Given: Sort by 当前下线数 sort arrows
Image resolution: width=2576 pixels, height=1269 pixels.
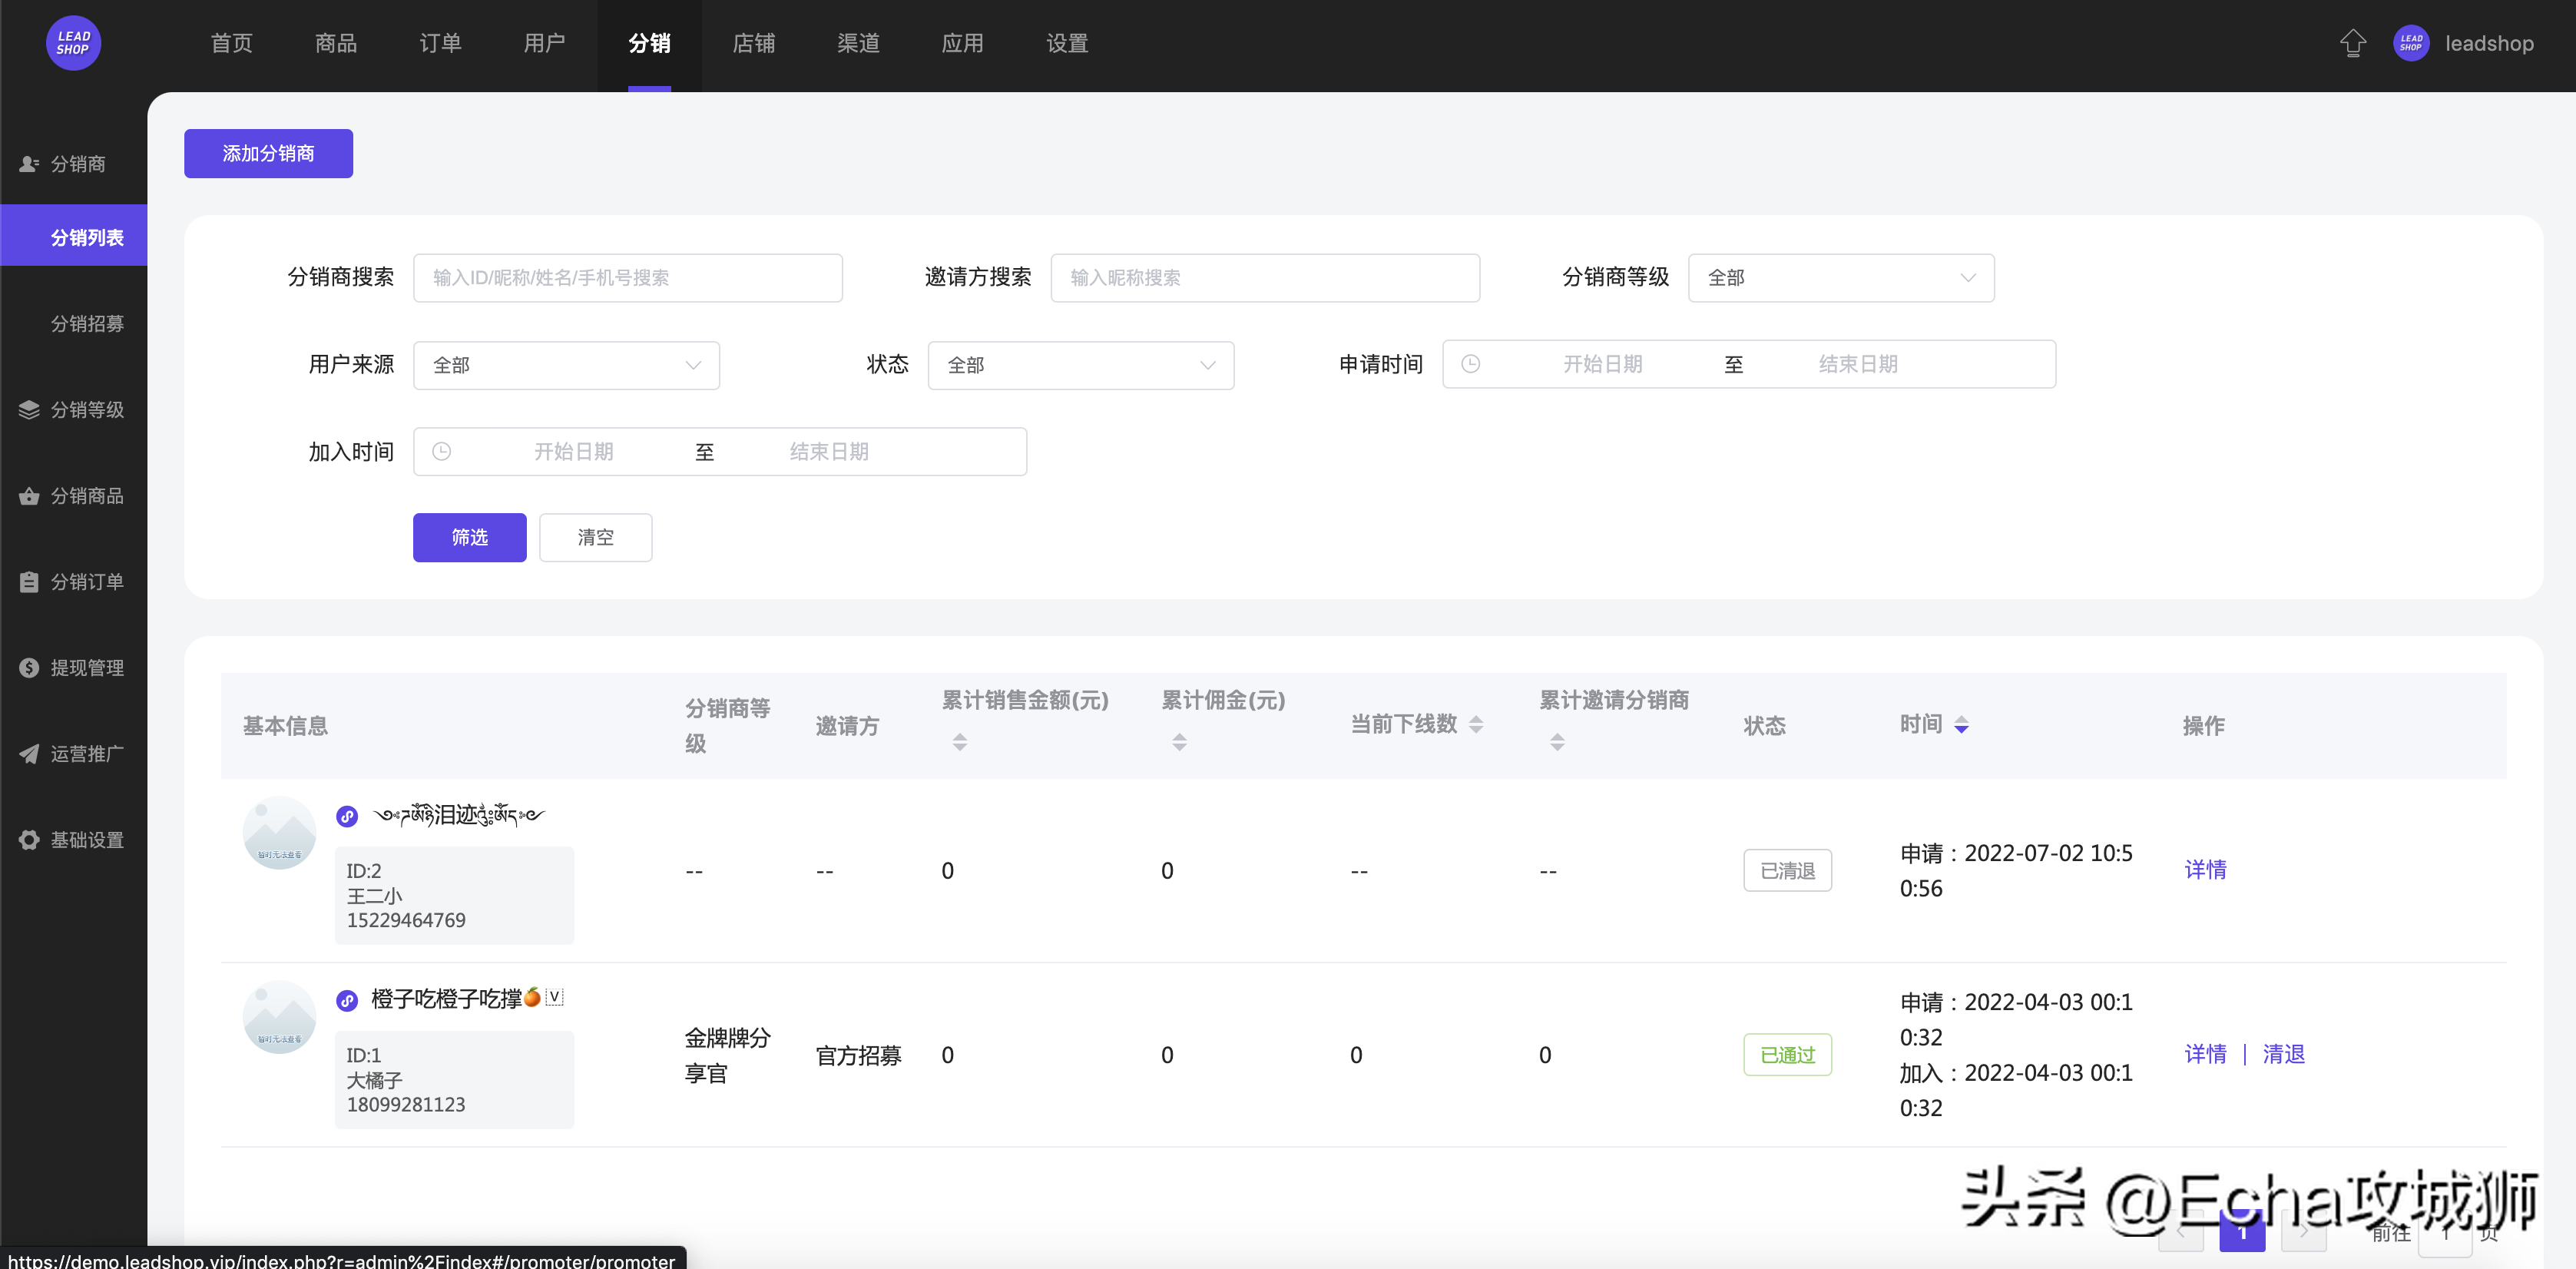Looking at the screenshot, I should (x=1476, y=724).
